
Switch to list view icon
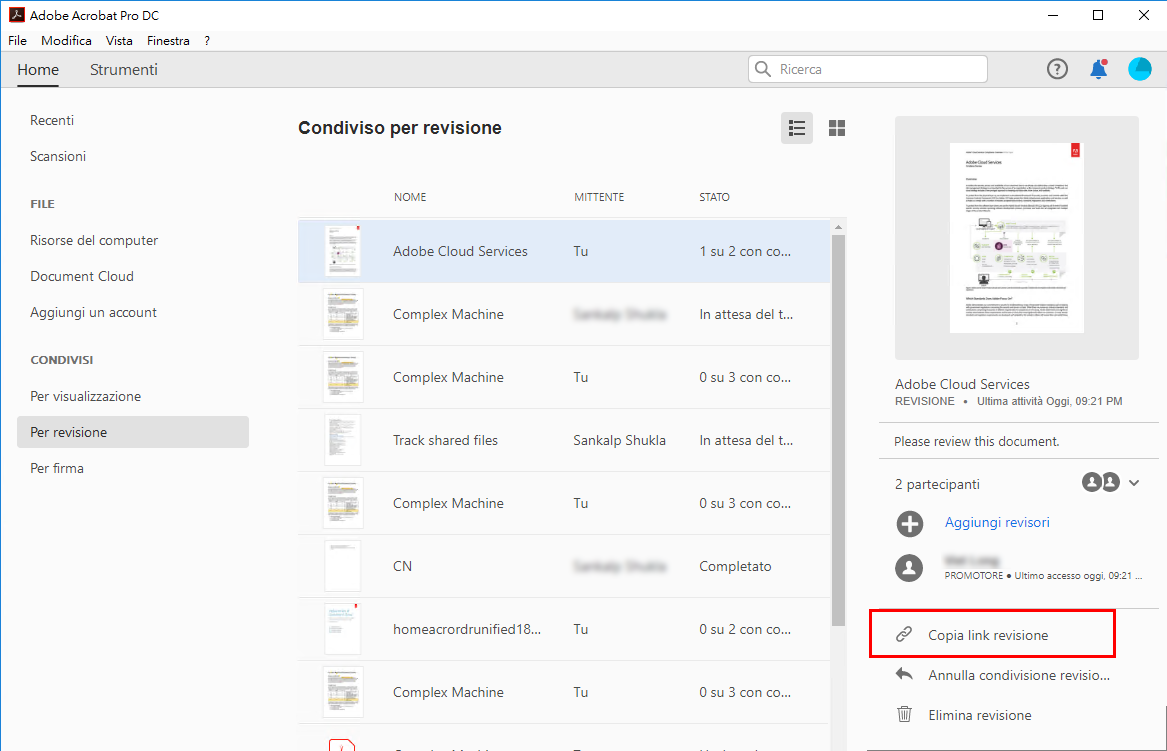[x=796, y=128]
